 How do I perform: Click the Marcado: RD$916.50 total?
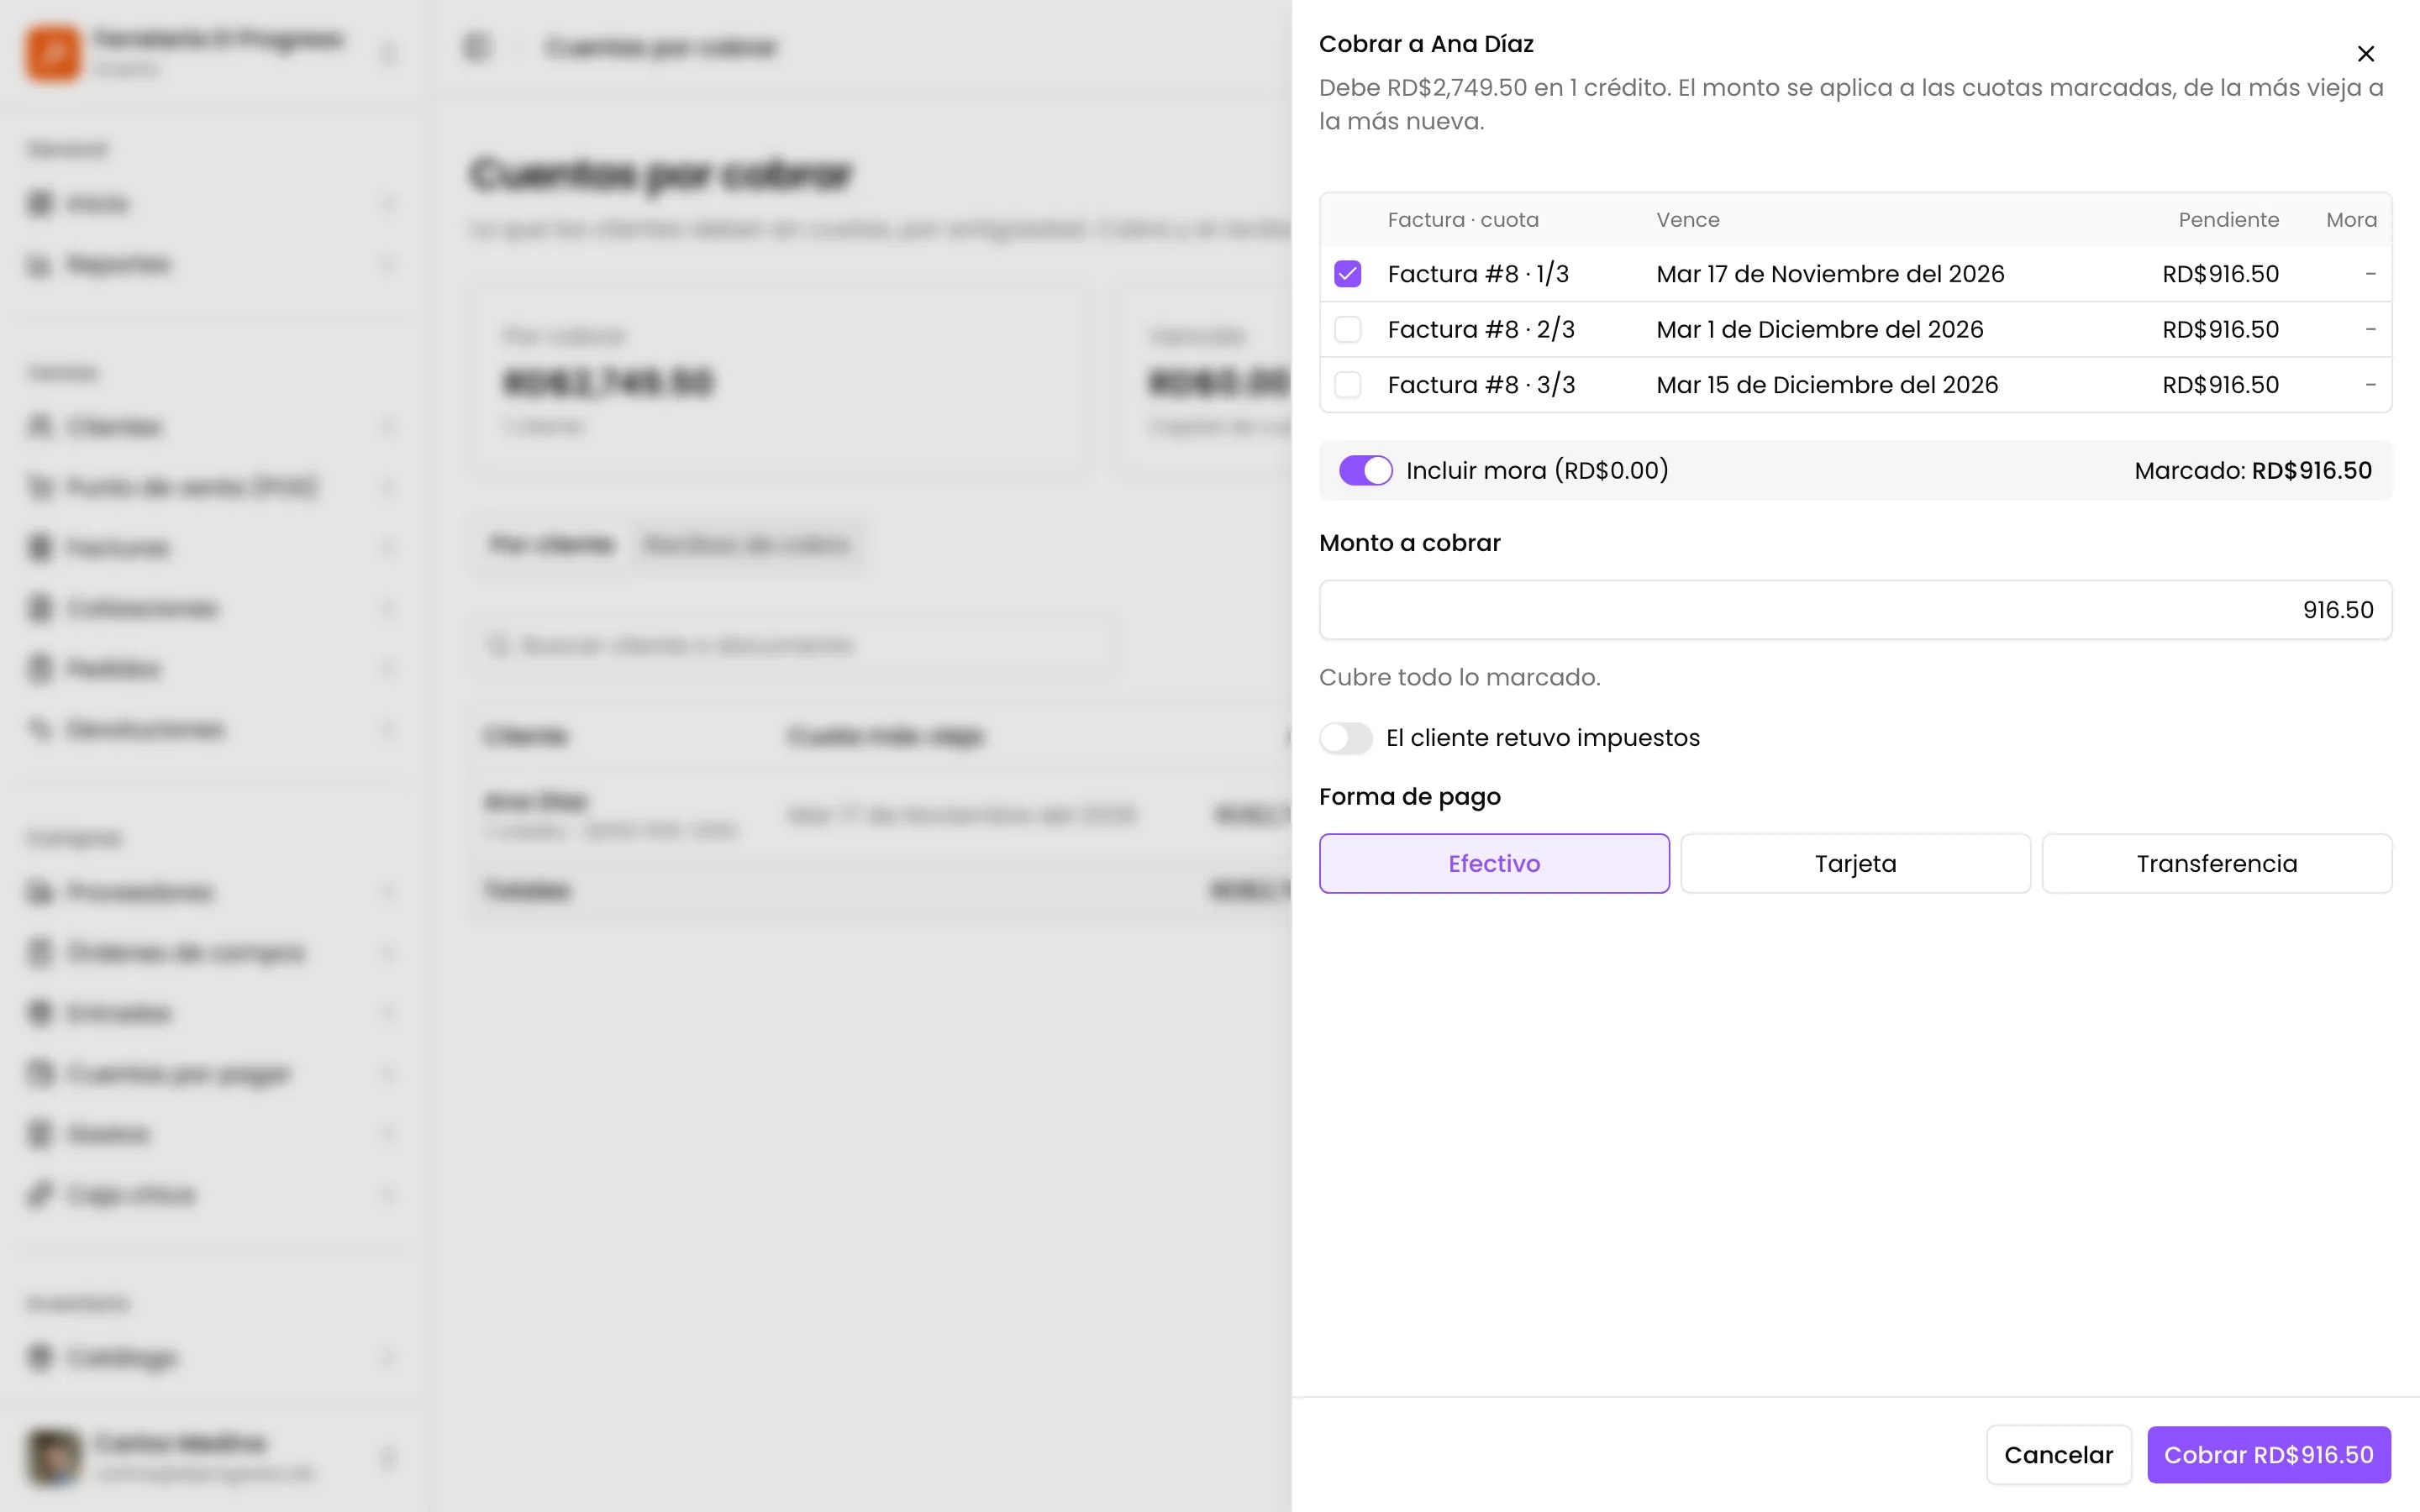2253,470
